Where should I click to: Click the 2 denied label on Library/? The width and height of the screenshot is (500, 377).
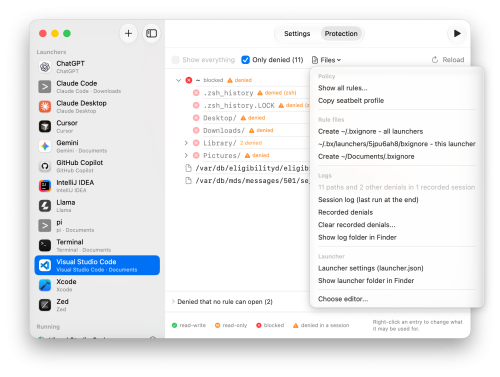point(251,143)
